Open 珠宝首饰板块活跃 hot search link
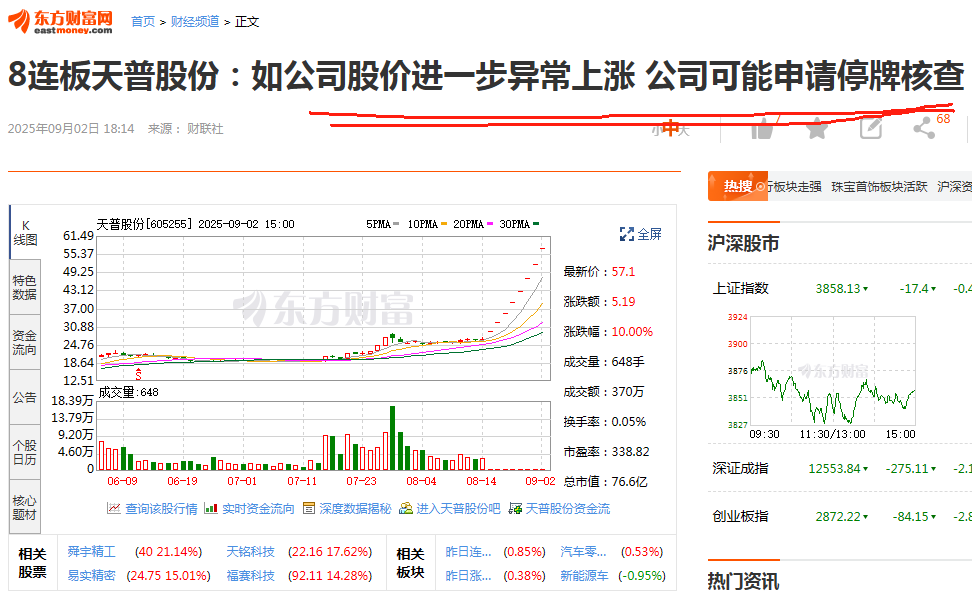 [879, 187]
